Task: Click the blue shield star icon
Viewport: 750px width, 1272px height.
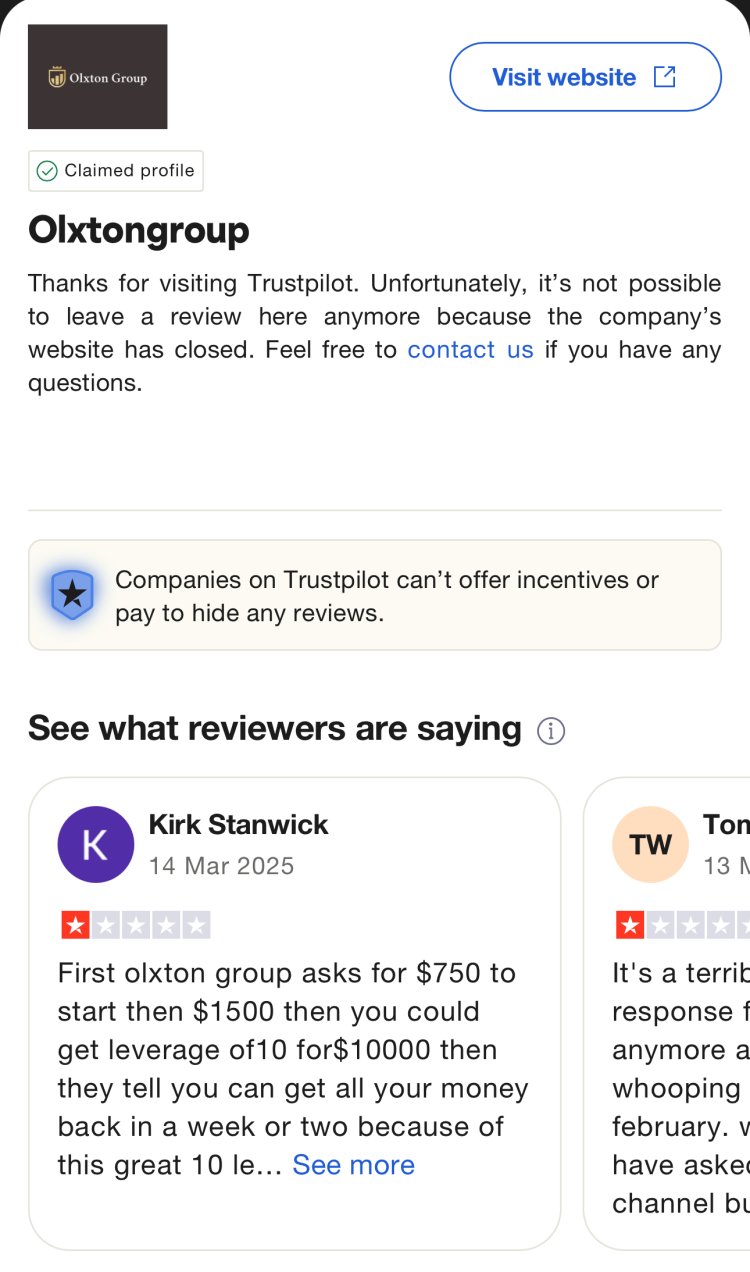Action: click(x=72, y=595)
